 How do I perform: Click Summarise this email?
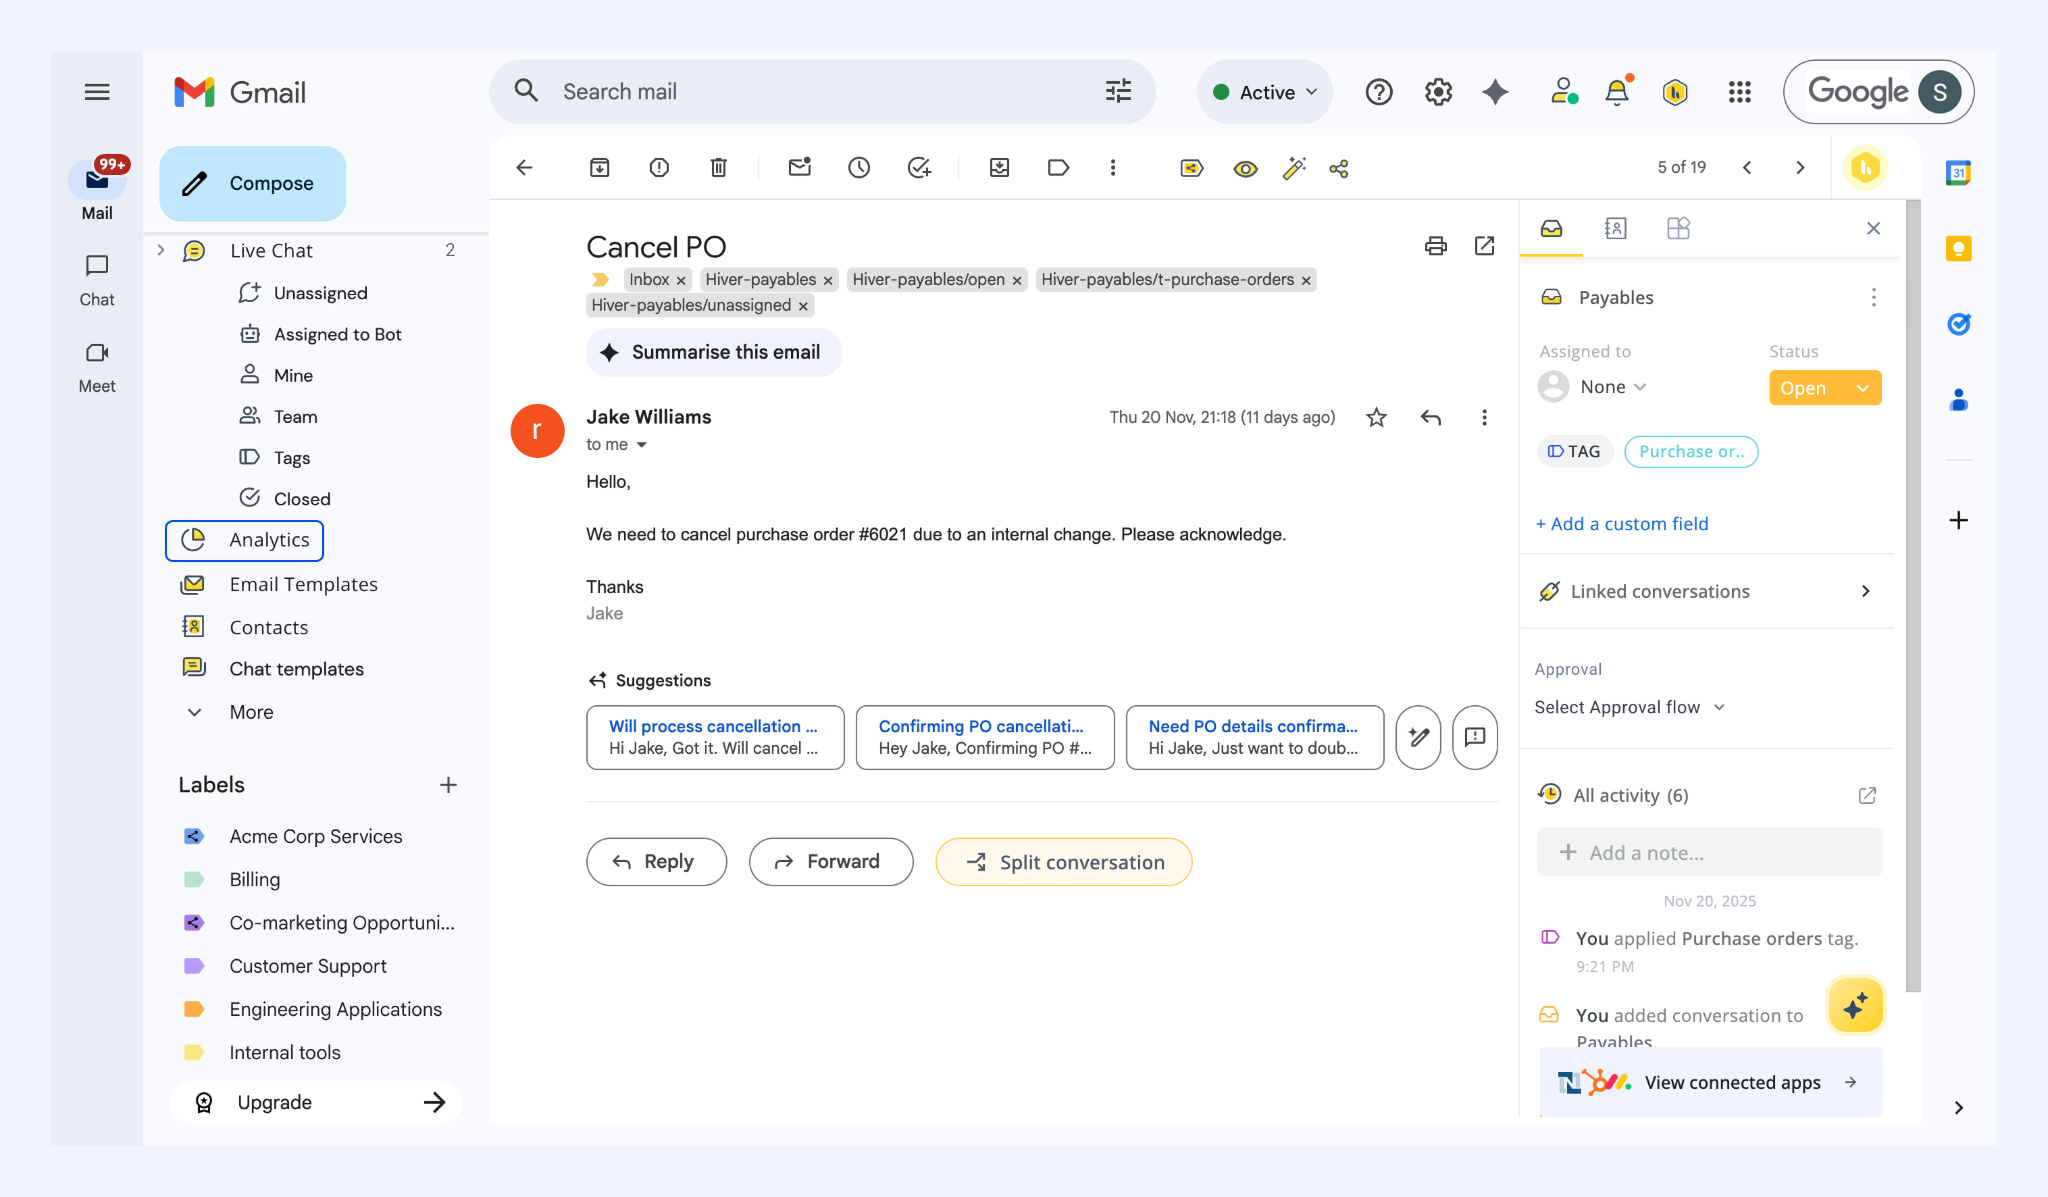point(713,352)
